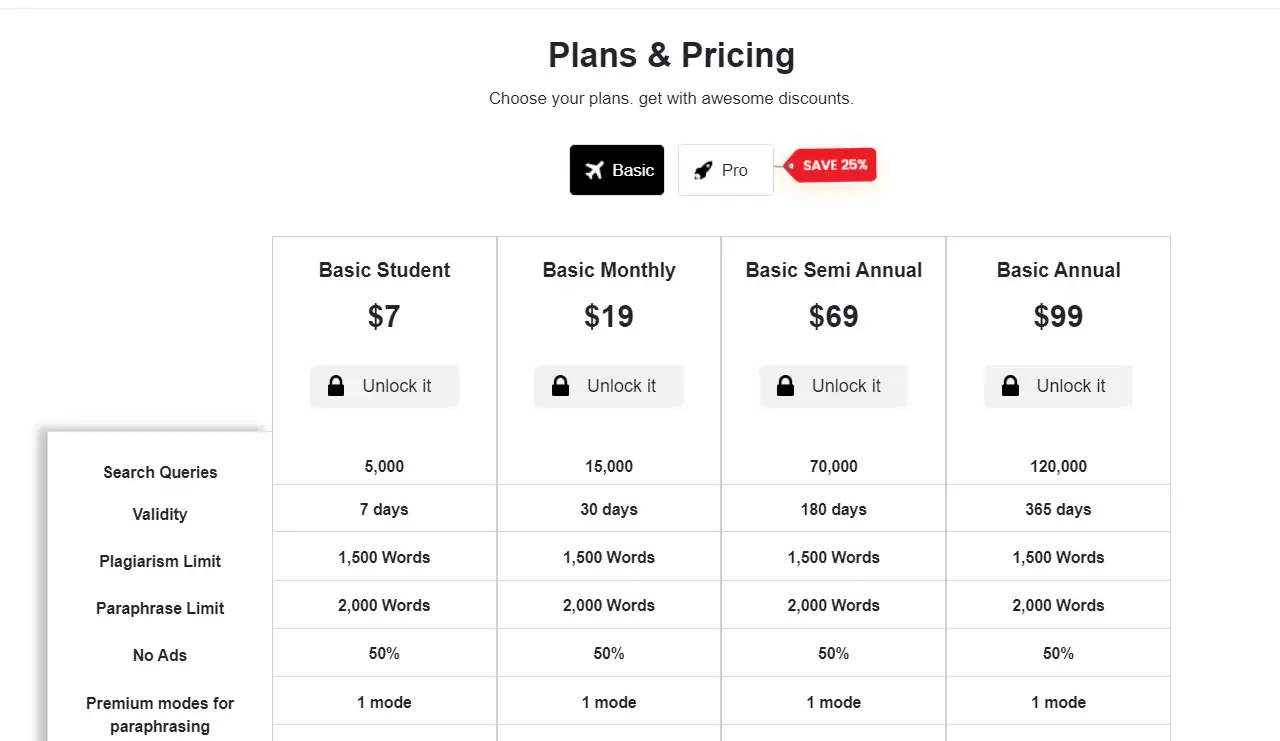The image size is (1280, 741).
Task: Click the Plans & Pricing heading
Action: pos(671,55)
